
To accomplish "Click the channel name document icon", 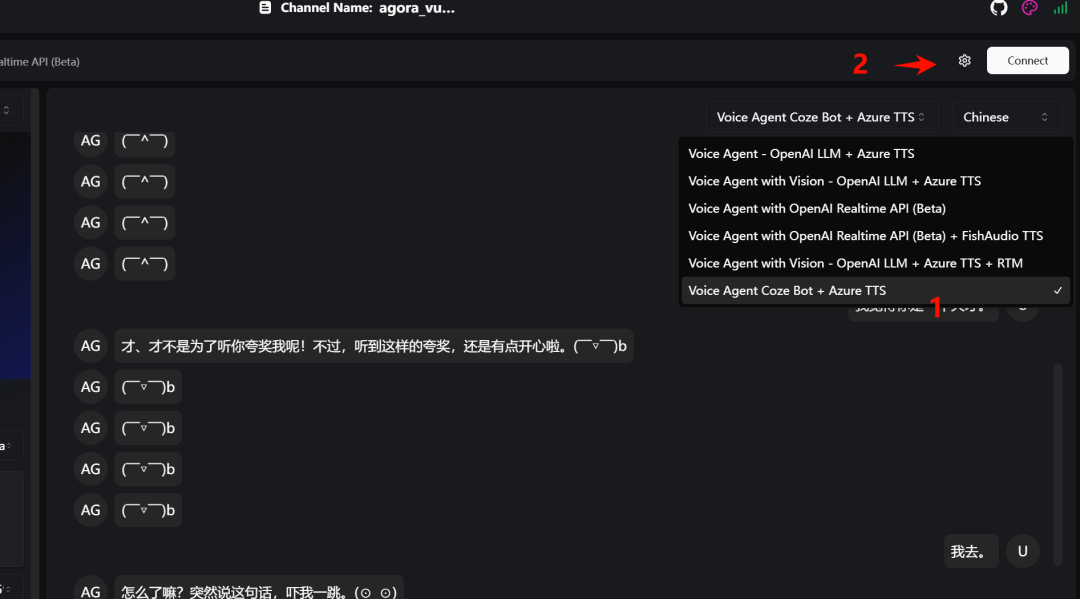I will 265,8.
